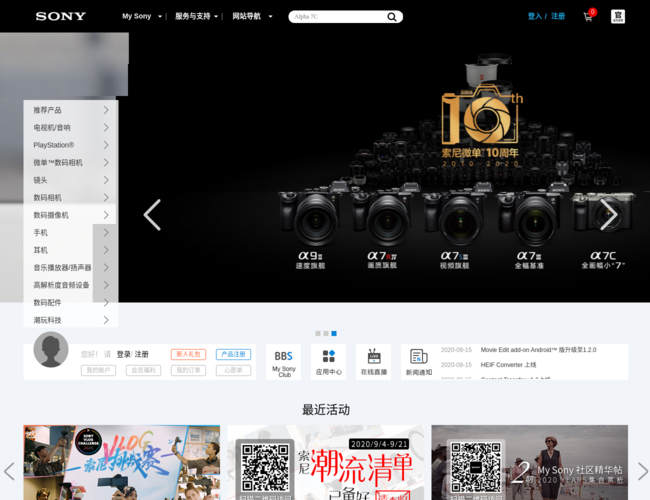Click the Sony logo
This screenshot has width=650, height=500.
click(x=61, y=16)
